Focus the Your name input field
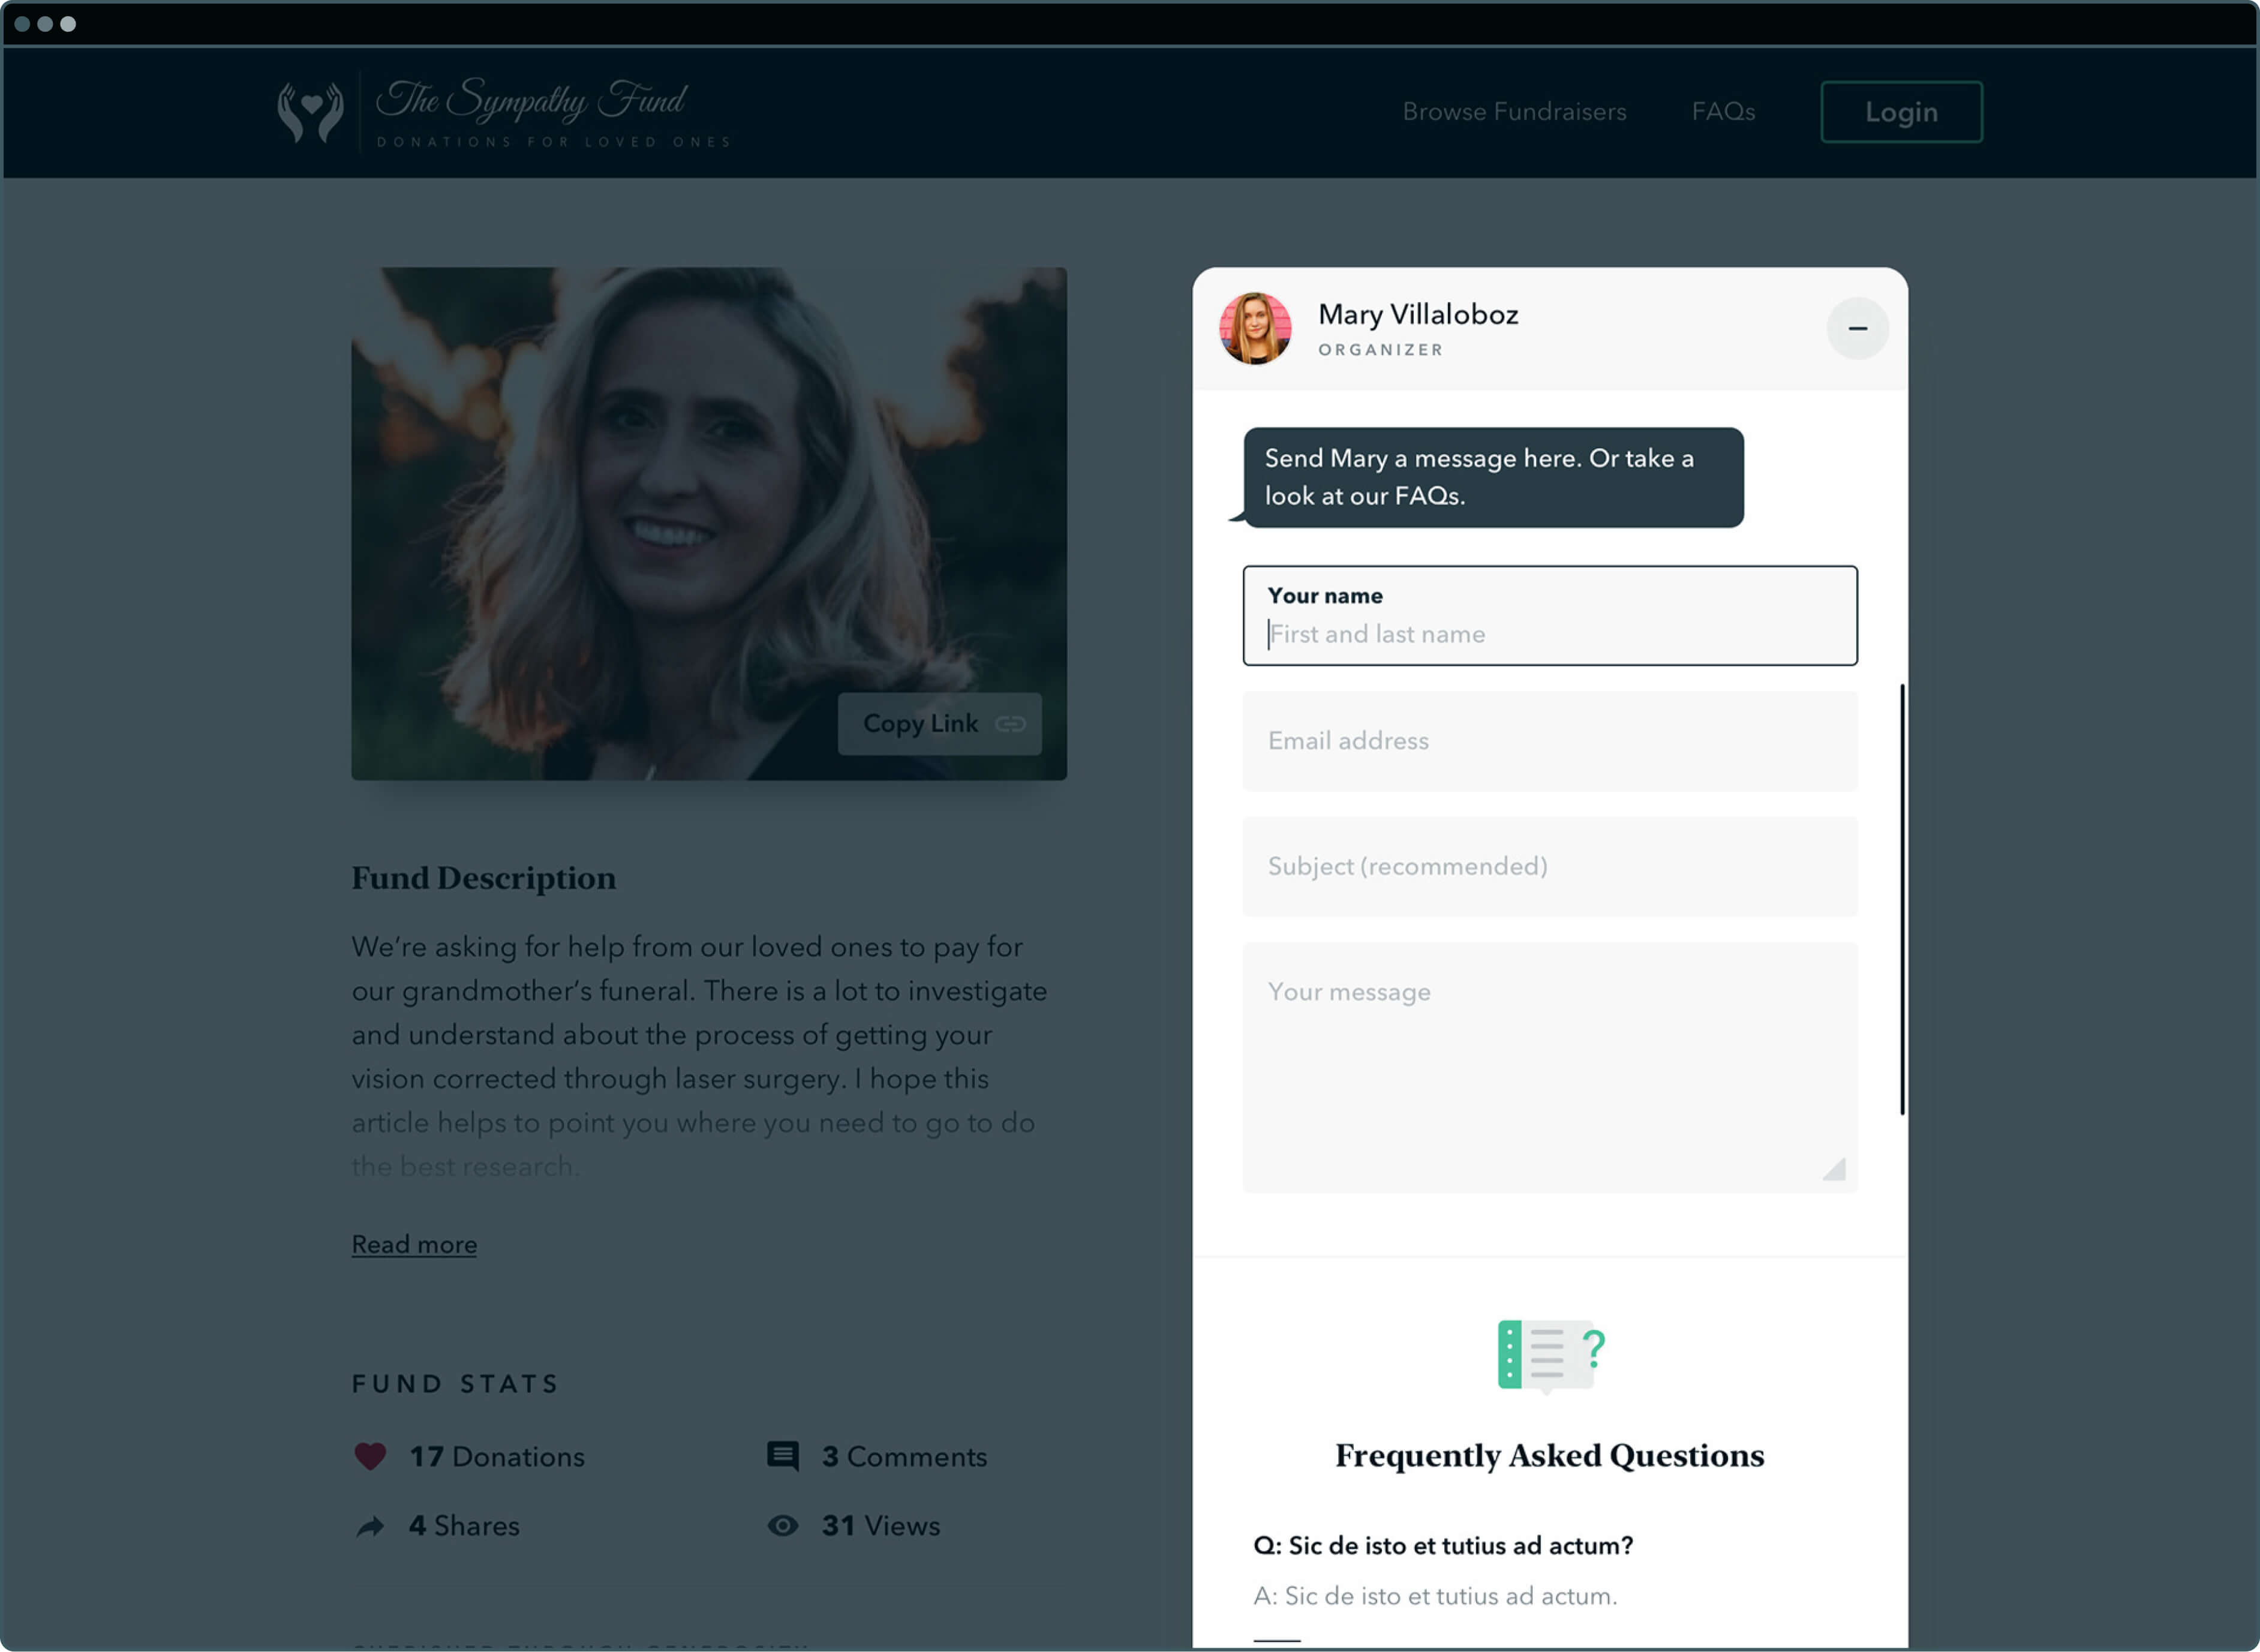The image size is (2260, 1652). click(1549, 634)
